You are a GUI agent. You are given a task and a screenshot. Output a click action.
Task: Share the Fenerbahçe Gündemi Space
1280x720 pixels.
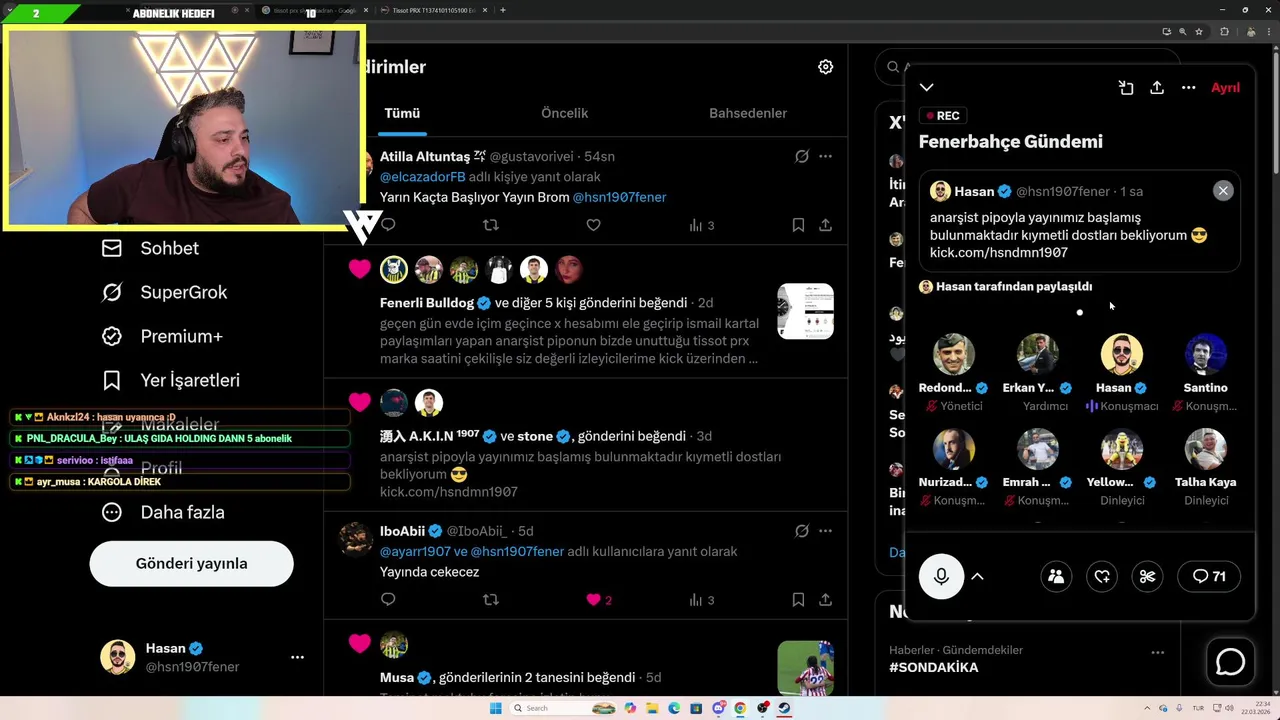pyautogui.click(x=1157, y=88)
